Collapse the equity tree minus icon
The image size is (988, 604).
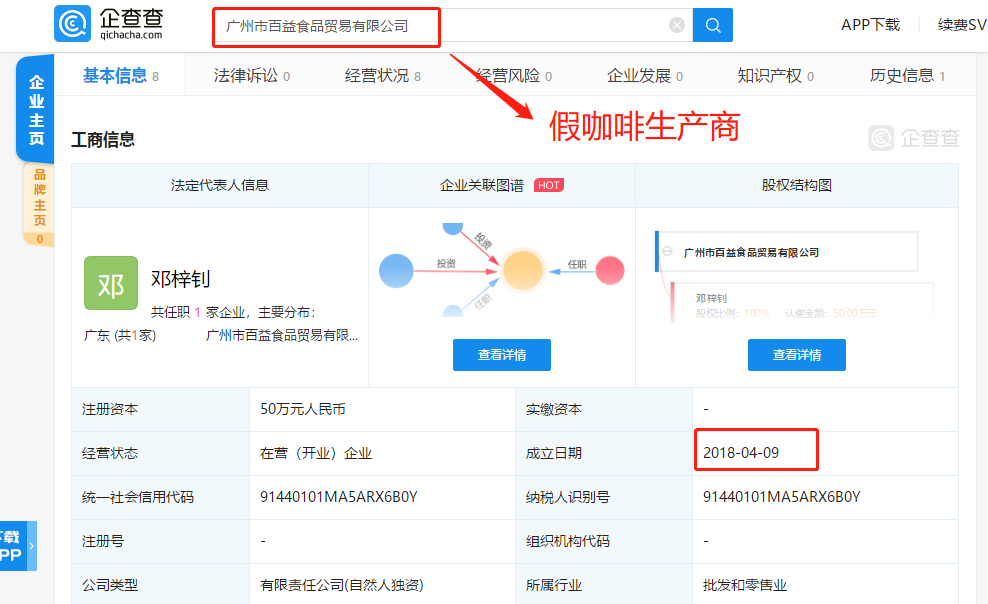tap(667, 251)
